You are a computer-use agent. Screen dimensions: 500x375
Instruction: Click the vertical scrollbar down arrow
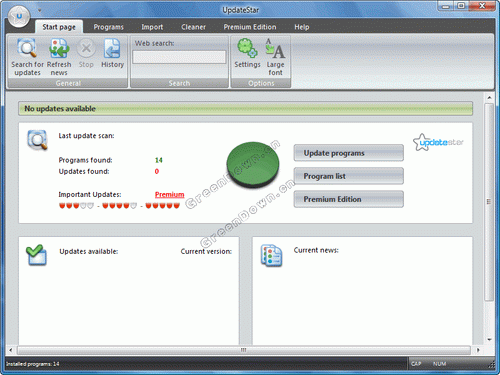pos(489,340)
